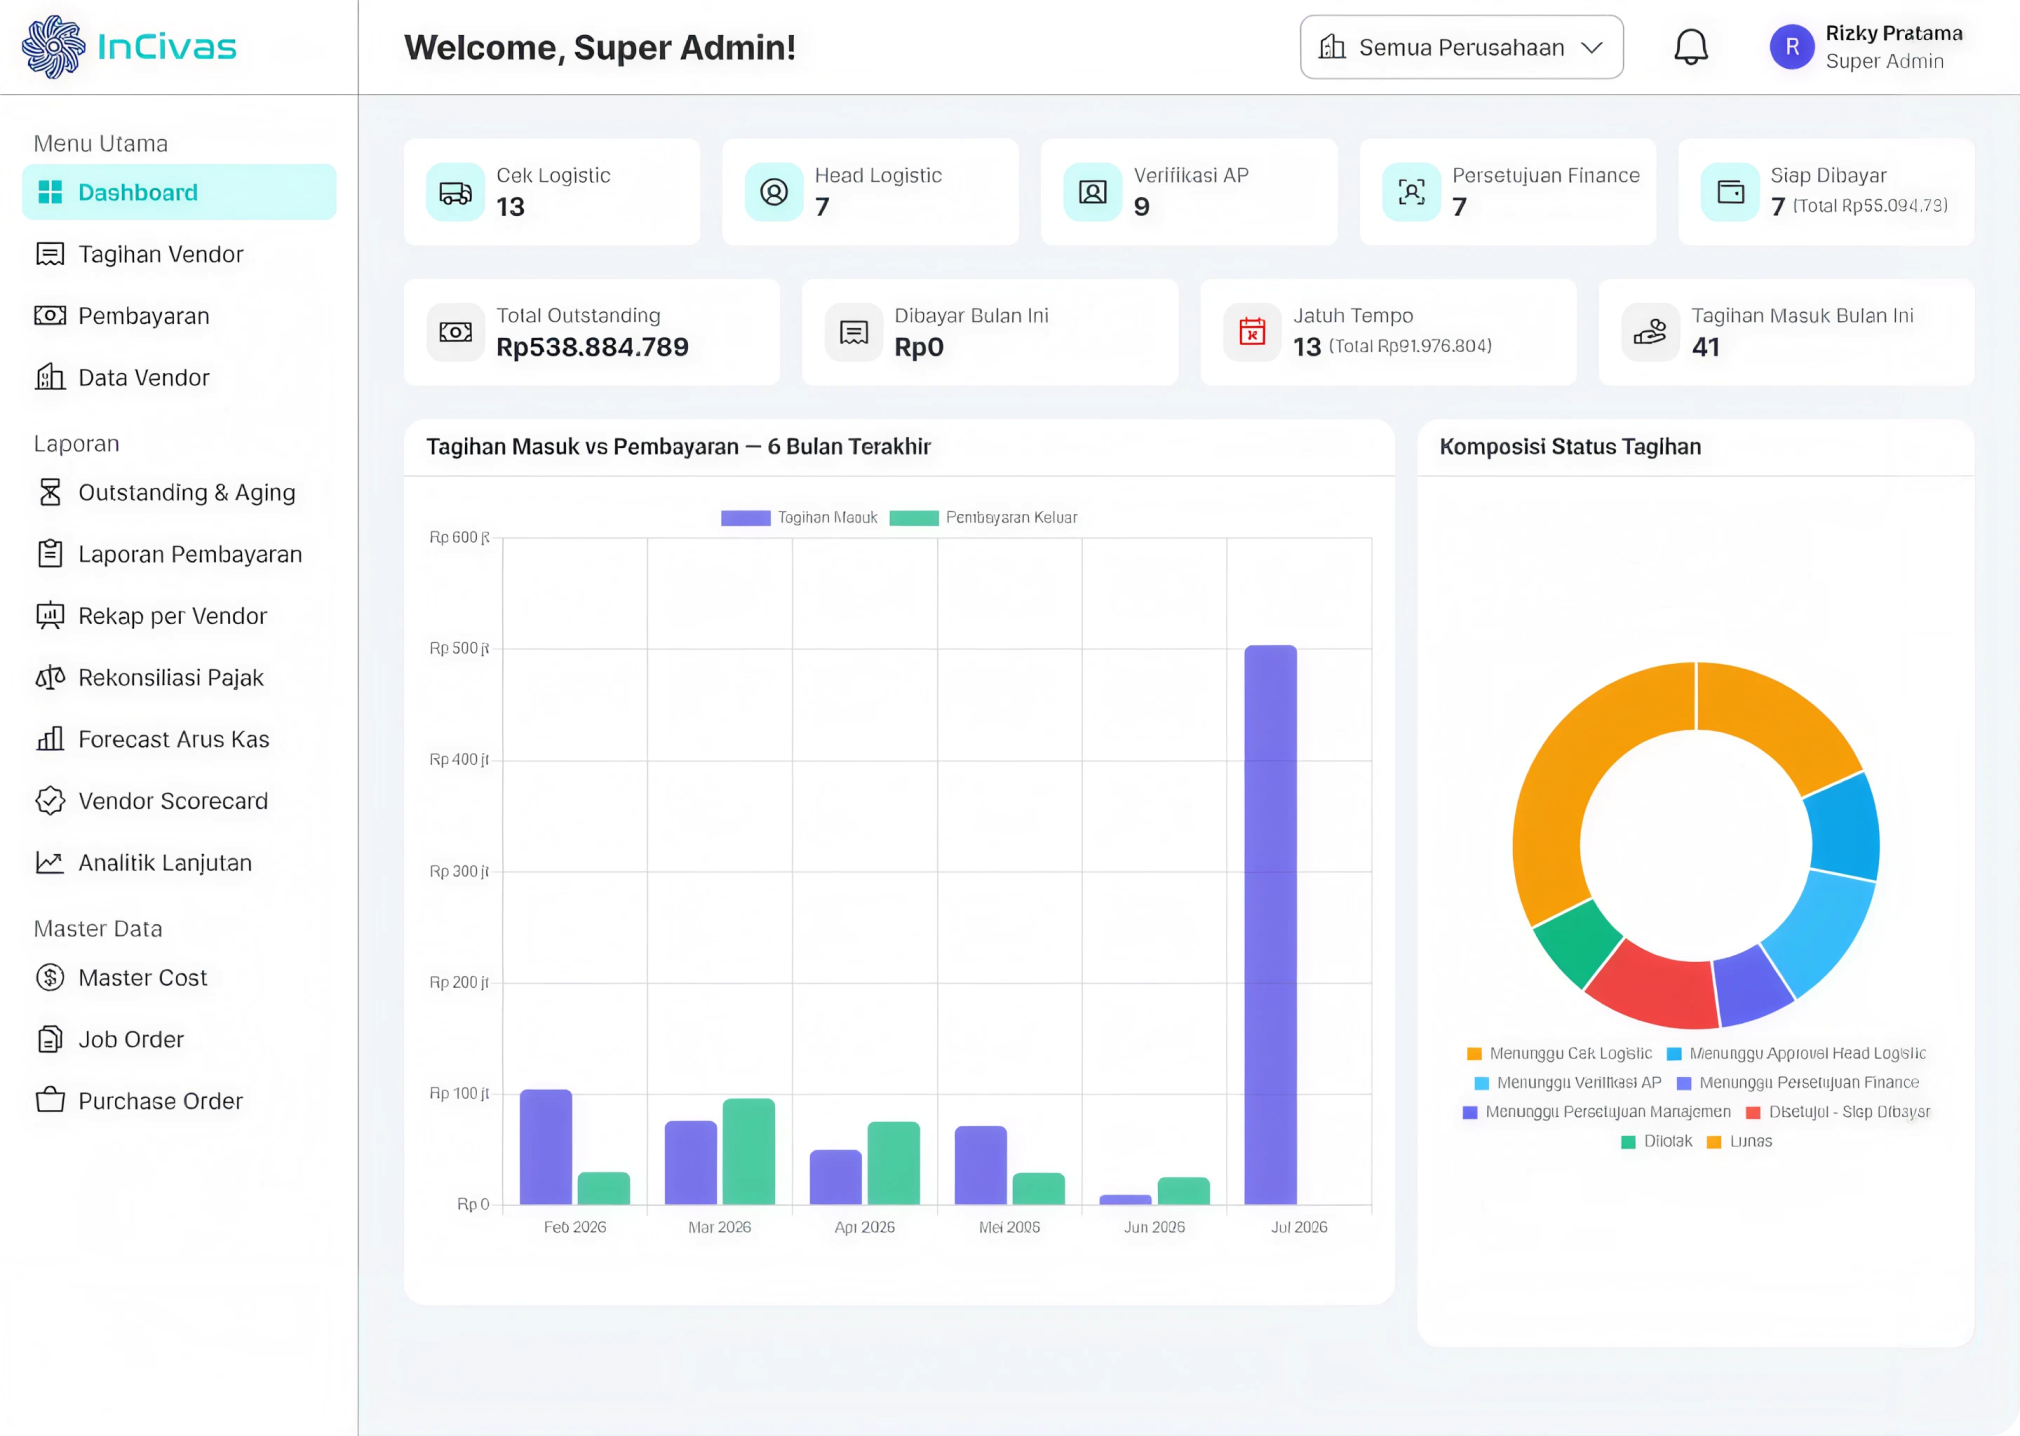Click the Jul 2026 Tagihan Masuk bar

(1270, 925)
